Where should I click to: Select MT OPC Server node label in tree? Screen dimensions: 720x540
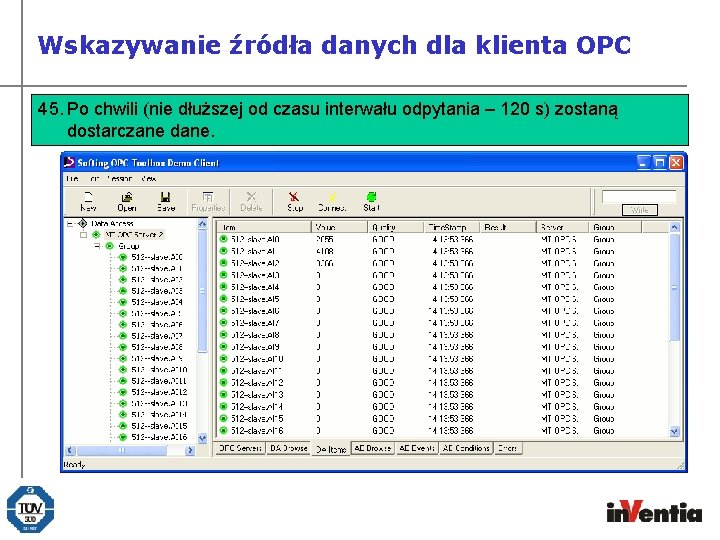pos(134,235)
